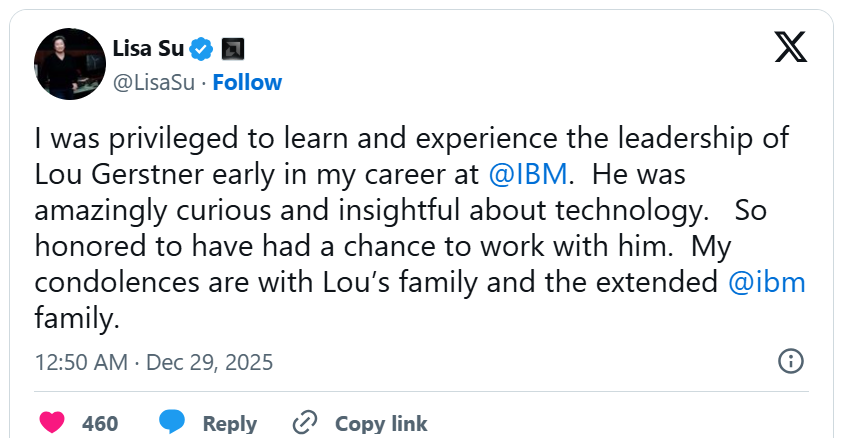Screen dimensions: 867x438
Task: Click the tweet's opening line of text
Action: [409, 137]
